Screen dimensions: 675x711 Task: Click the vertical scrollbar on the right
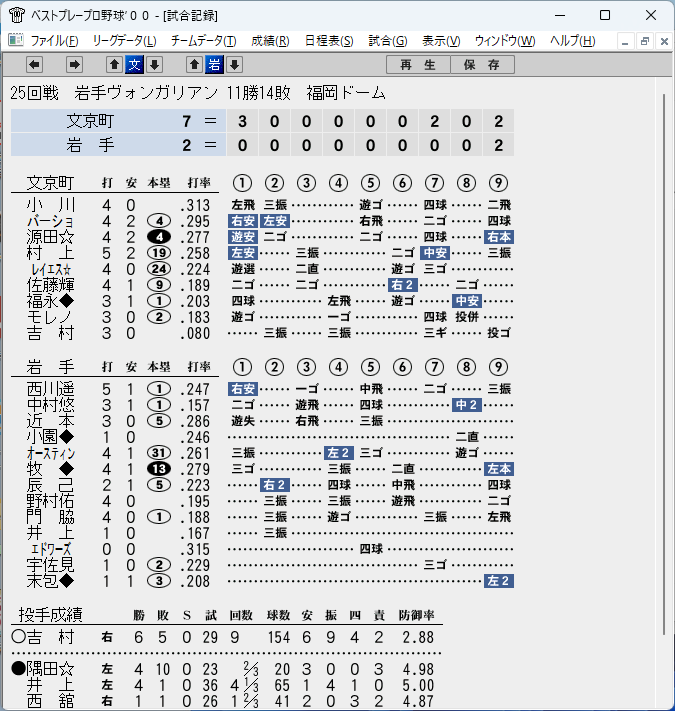664,363
